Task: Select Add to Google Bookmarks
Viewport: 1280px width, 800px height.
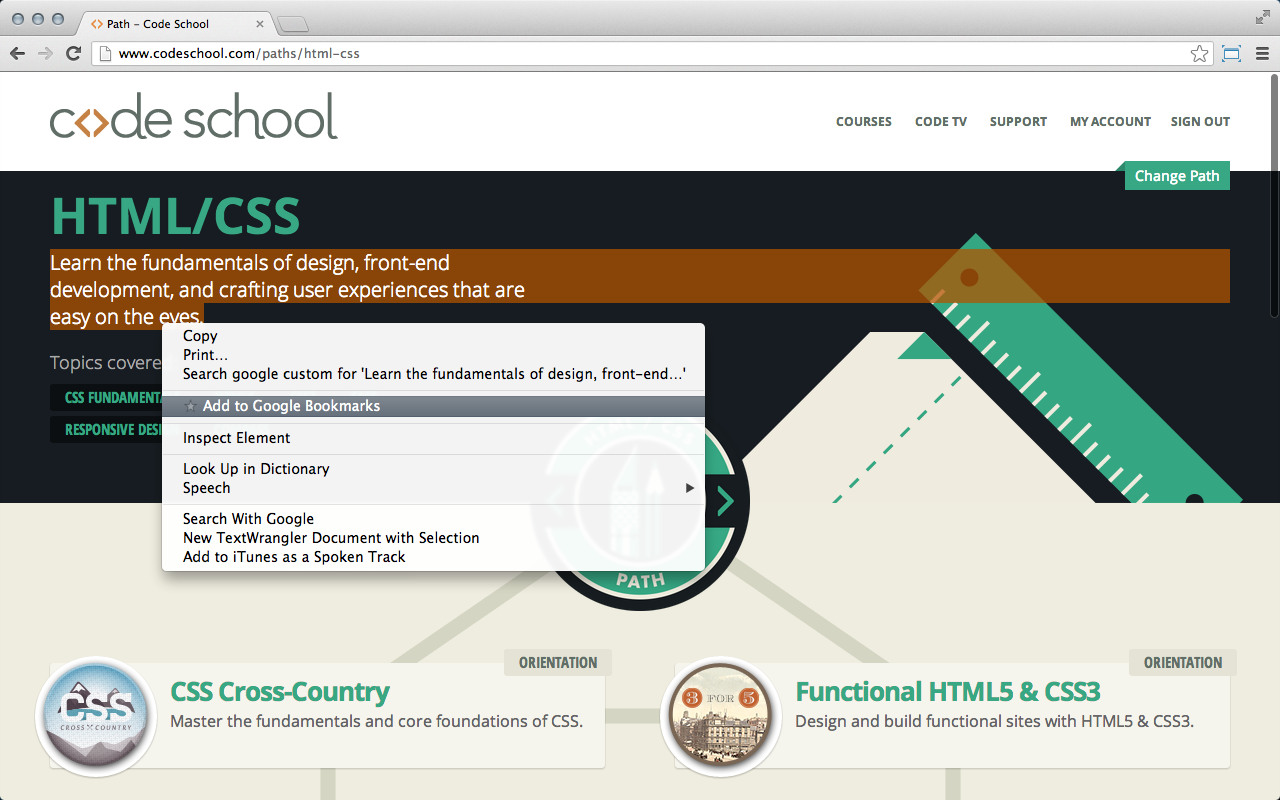Action: point(433,406)
